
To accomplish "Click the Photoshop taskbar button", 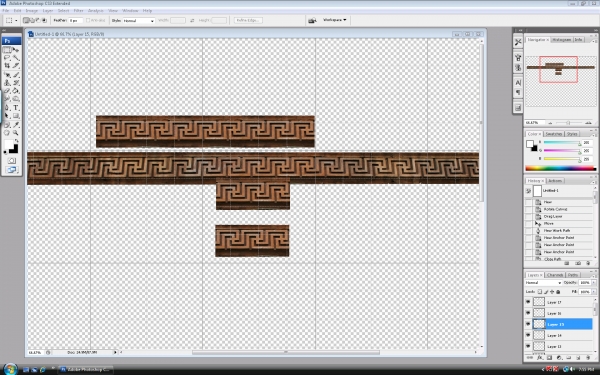I will (86, 370).
